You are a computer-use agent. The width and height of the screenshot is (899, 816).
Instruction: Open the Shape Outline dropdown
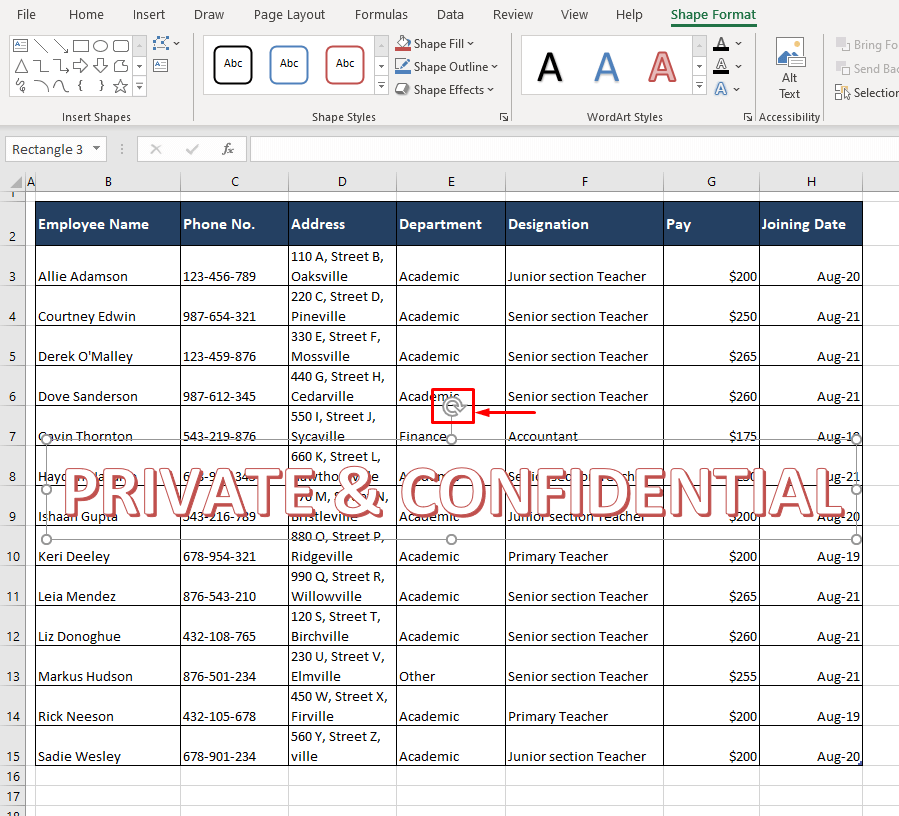coord(447,66)
